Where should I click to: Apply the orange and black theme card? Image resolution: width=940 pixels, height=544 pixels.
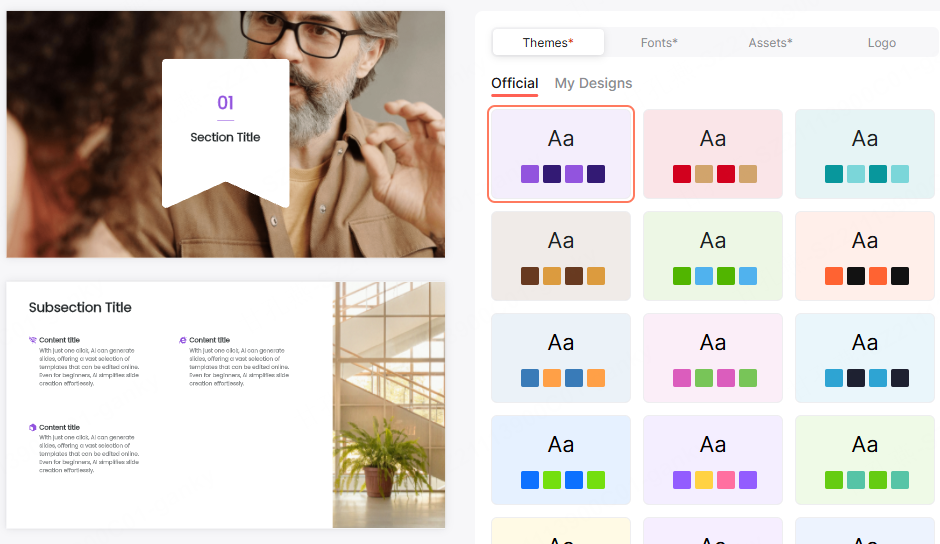864,256
